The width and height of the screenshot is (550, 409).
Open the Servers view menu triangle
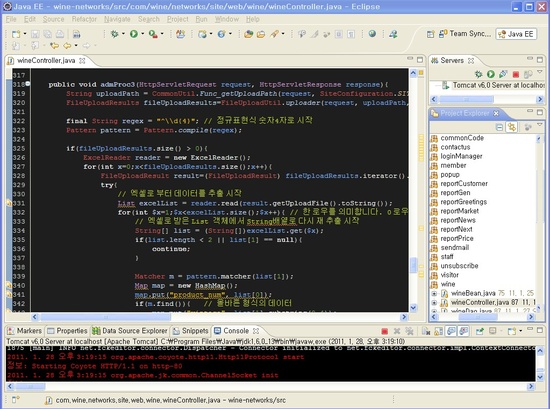coord(540,72)
